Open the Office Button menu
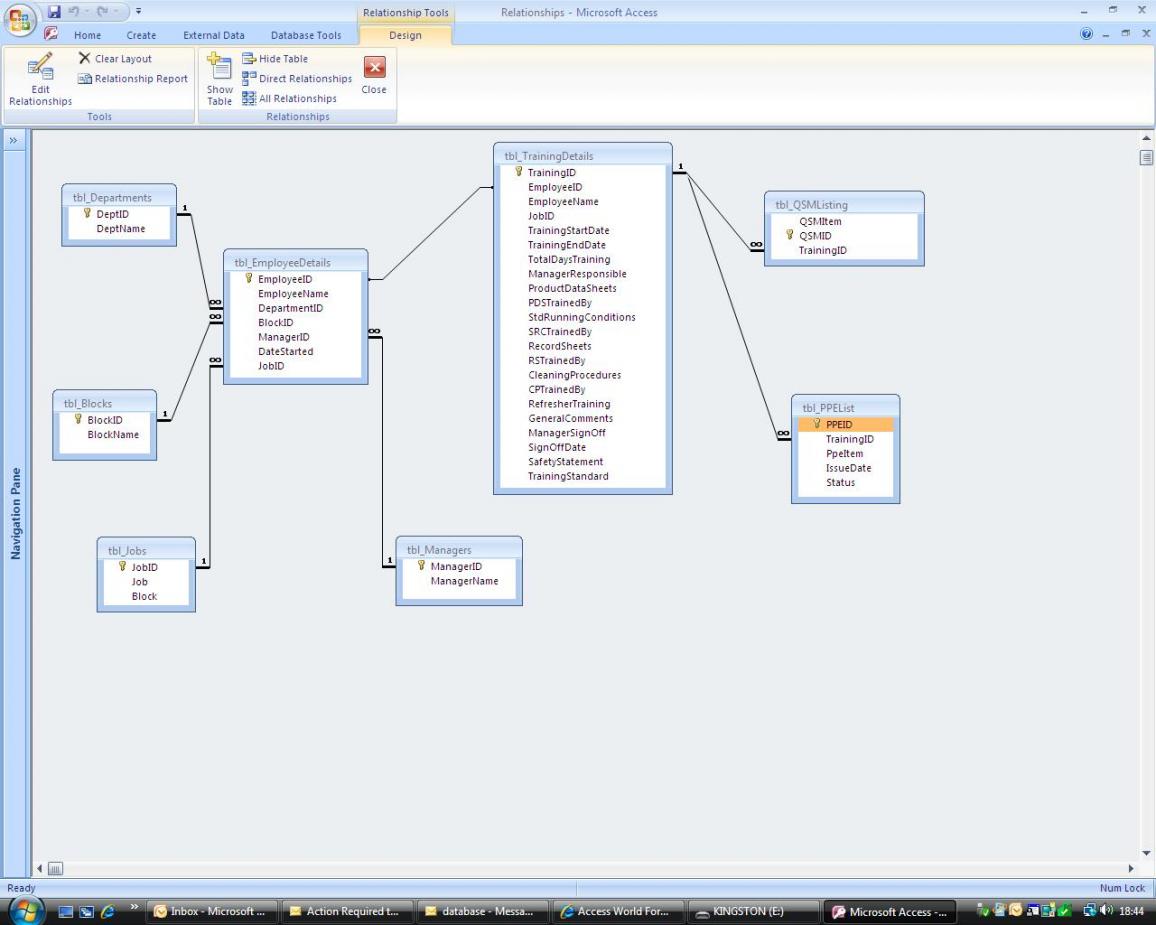 click(x=20, y=20)
